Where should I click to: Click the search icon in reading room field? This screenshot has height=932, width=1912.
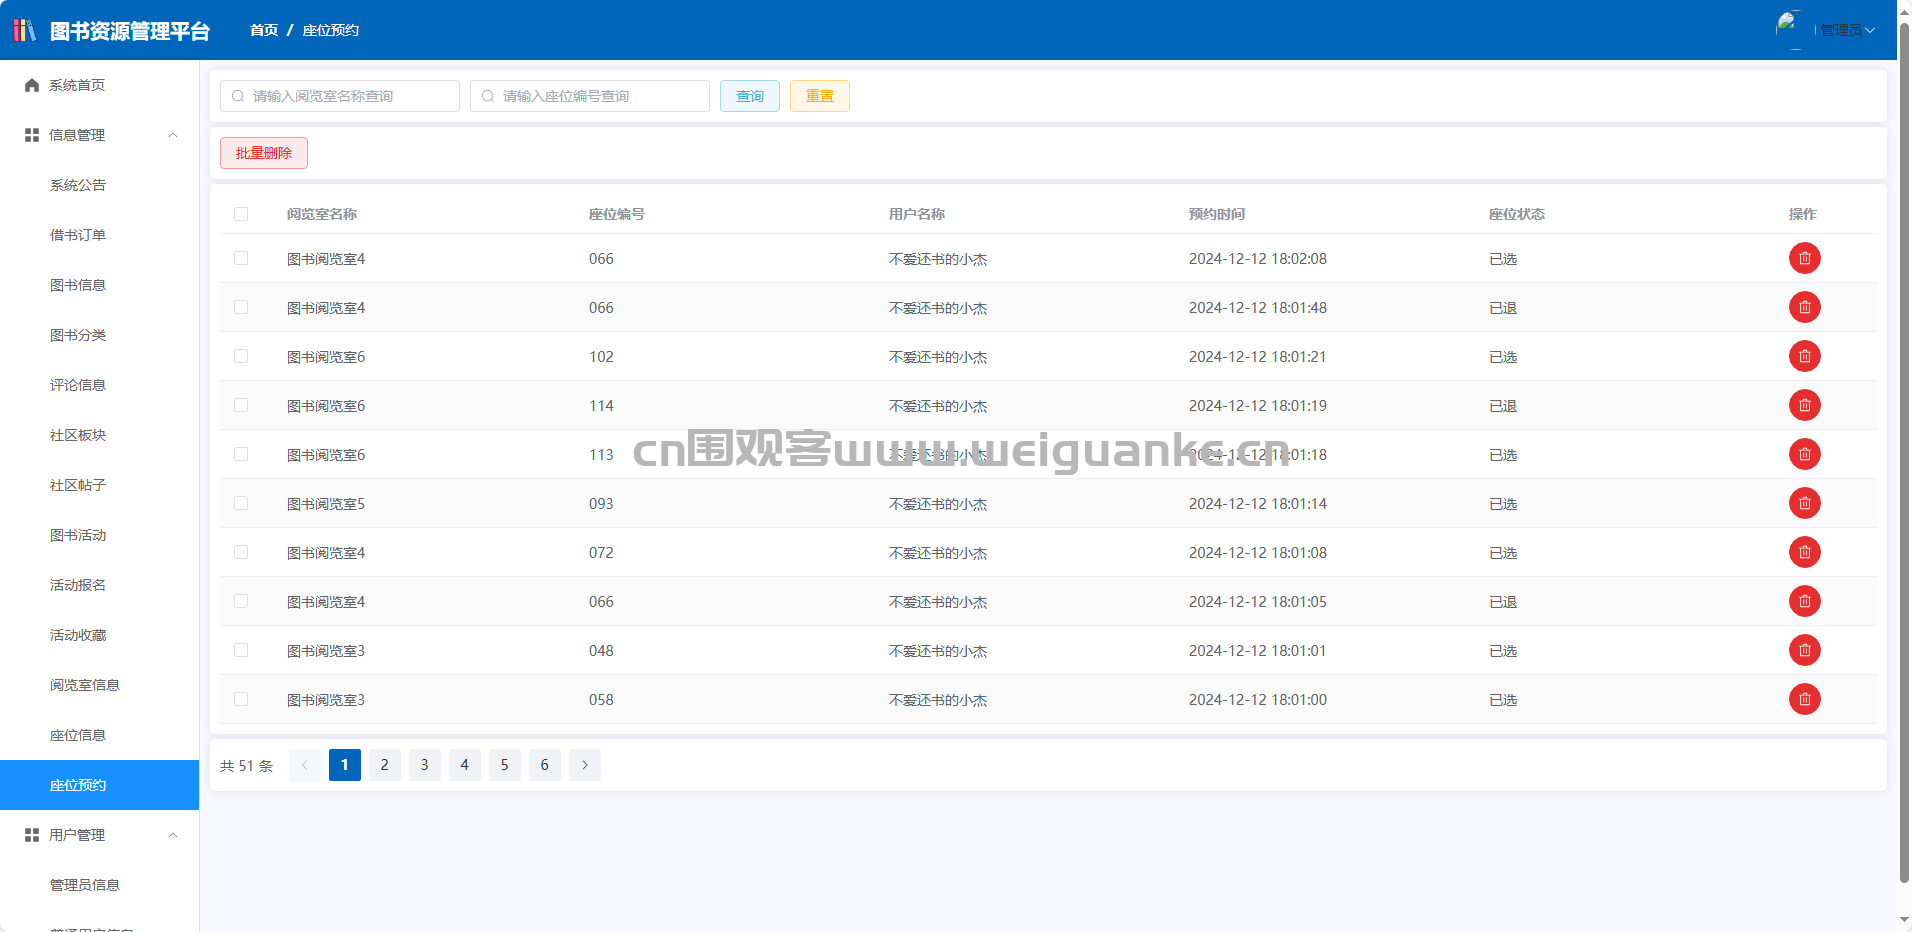click(238, 96)
